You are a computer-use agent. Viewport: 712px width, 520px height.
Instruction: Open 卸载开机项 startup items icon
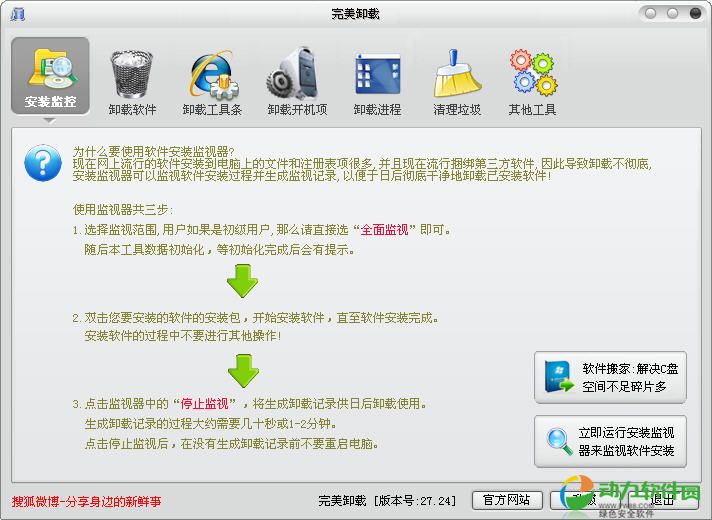click(x=296, y=78)
